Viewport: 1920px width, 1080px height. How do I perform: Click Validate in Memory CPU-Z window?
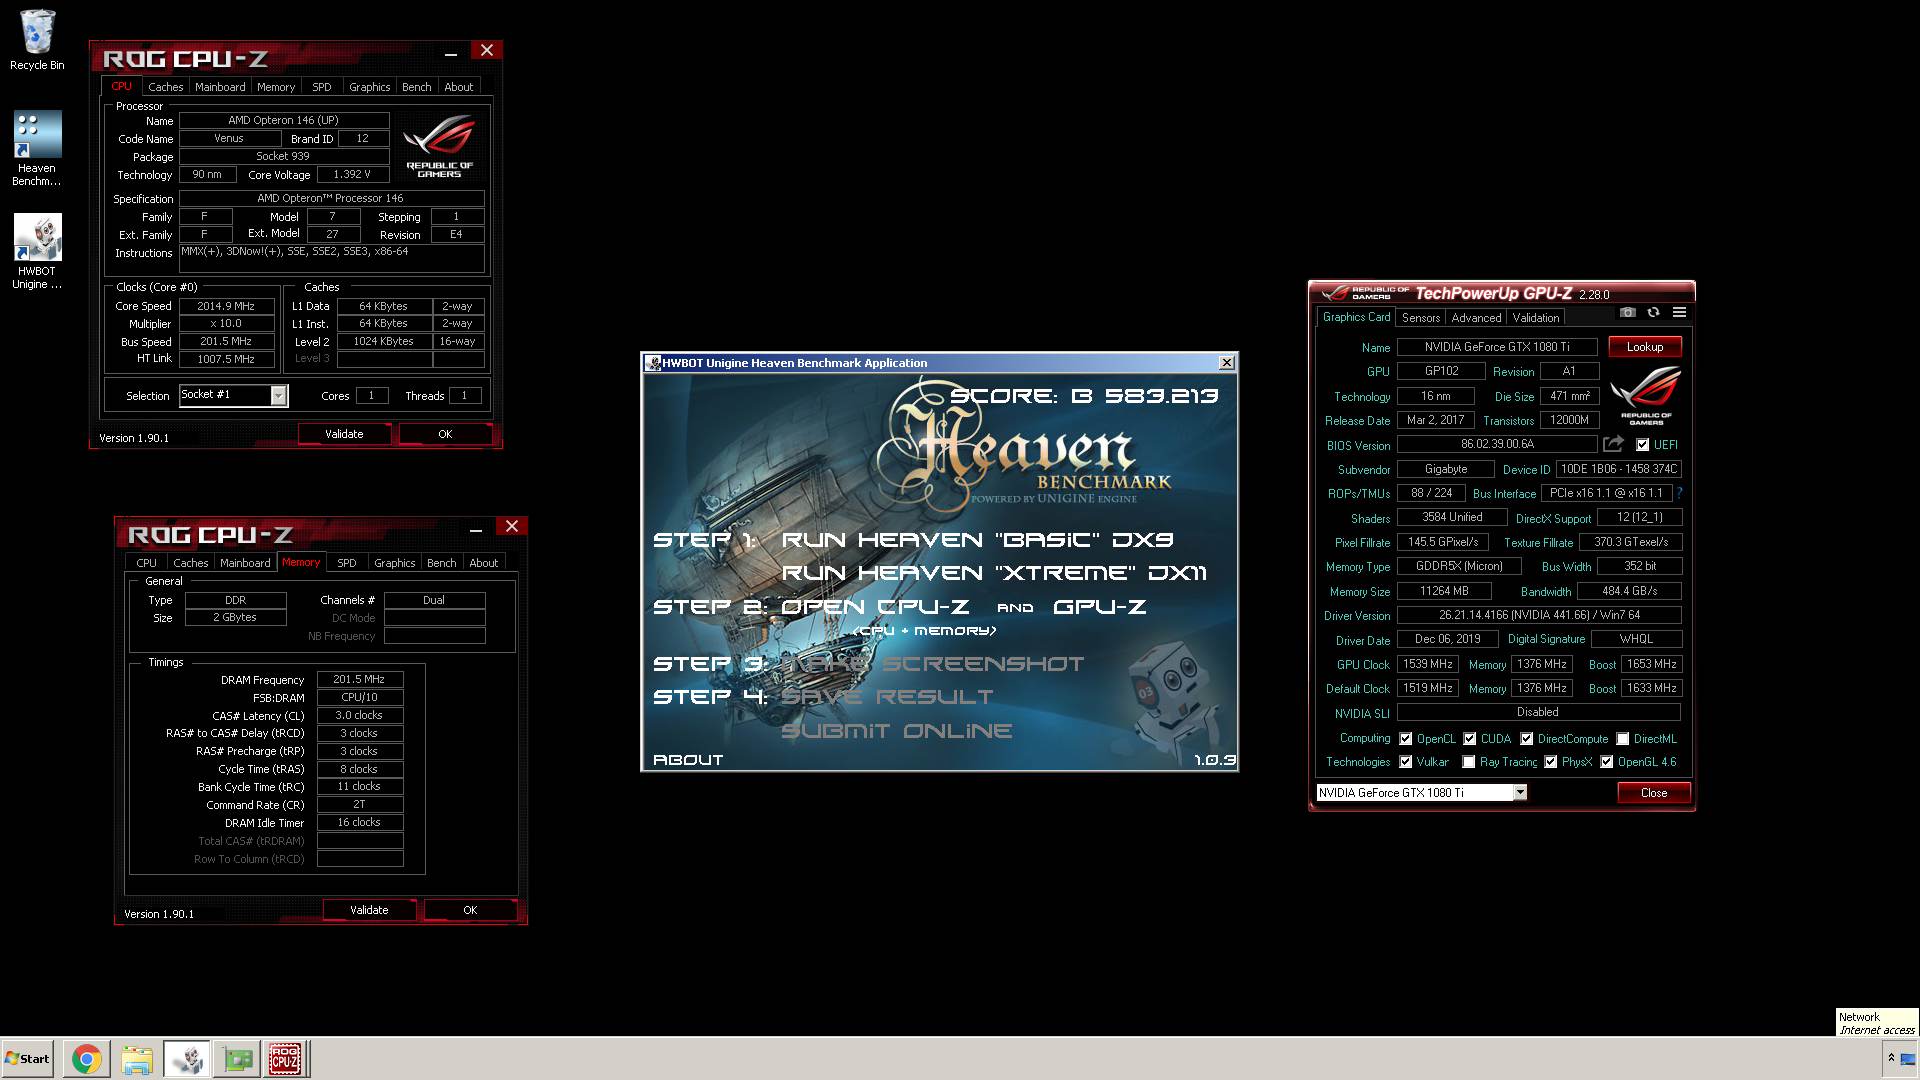click(x=369, y=910)
